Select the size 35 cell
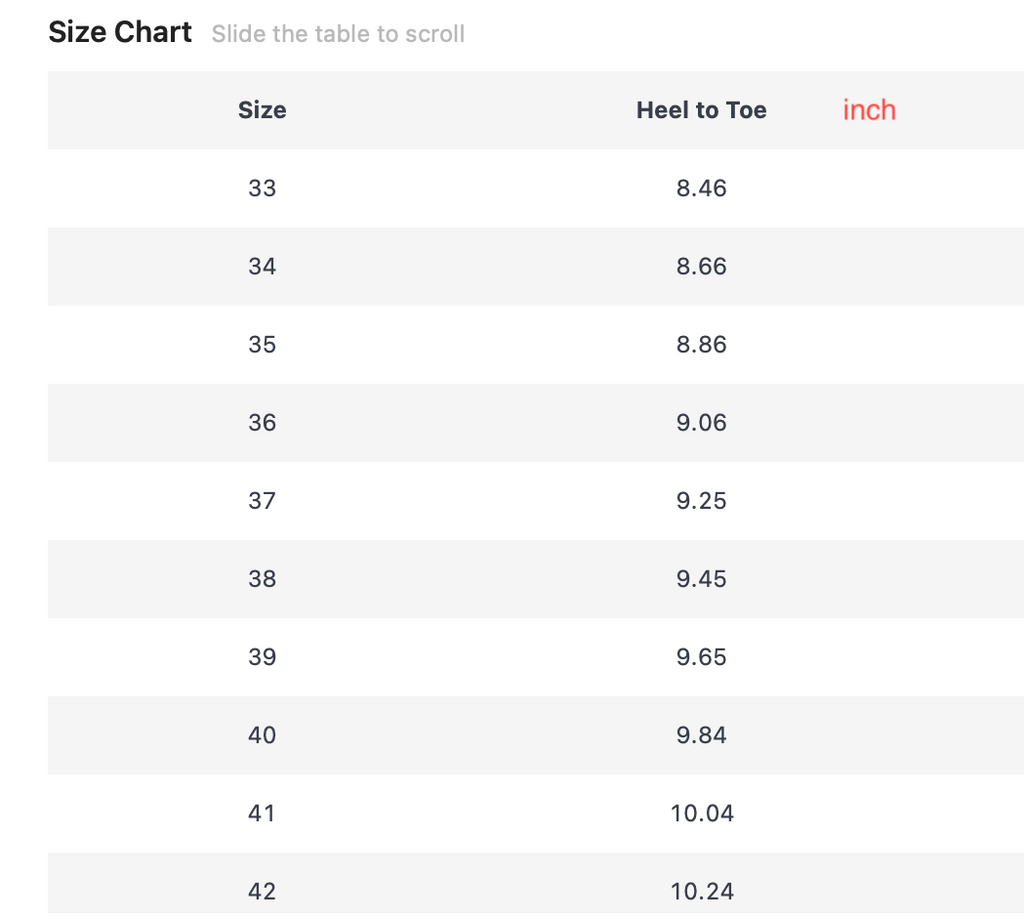This screenshot has width=1024, height=919. 262,344
